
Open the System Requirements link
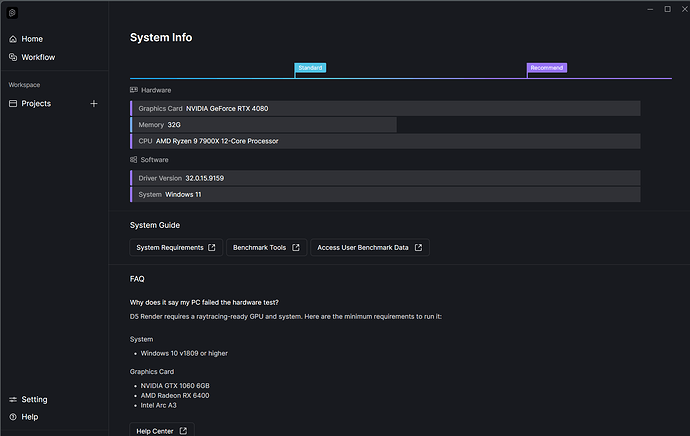click(176, 247)
